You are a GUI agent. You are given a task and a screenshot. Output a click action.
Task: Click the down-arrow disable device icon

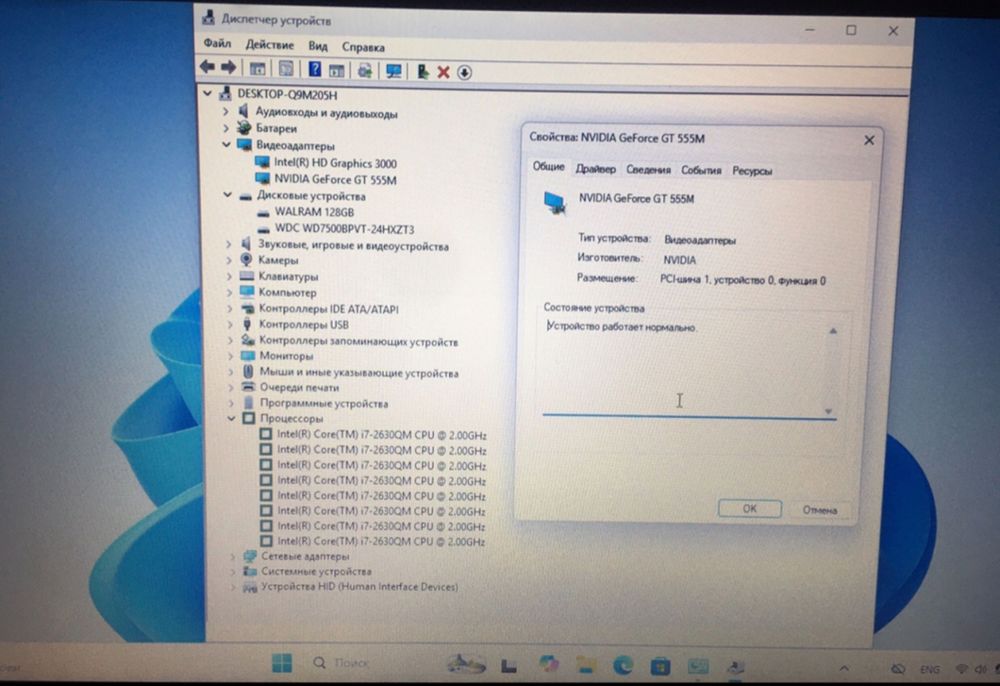(x=464, y=73)
